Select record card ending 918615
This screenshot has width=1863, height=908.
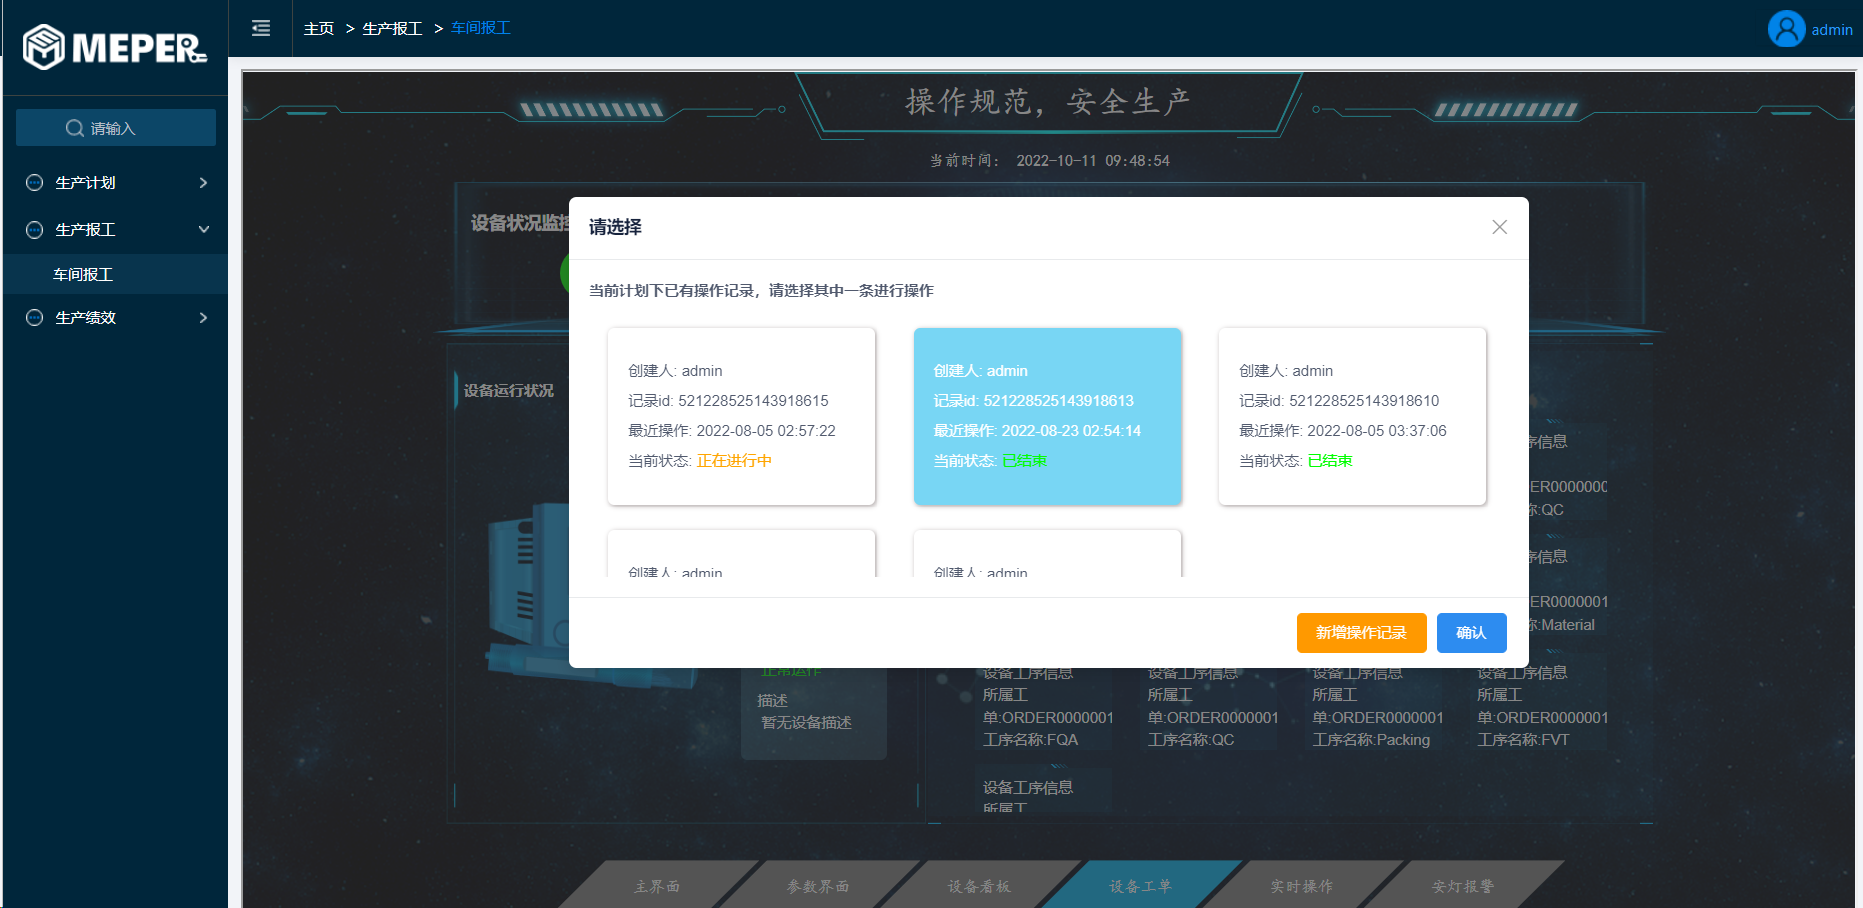click(741, 416)
